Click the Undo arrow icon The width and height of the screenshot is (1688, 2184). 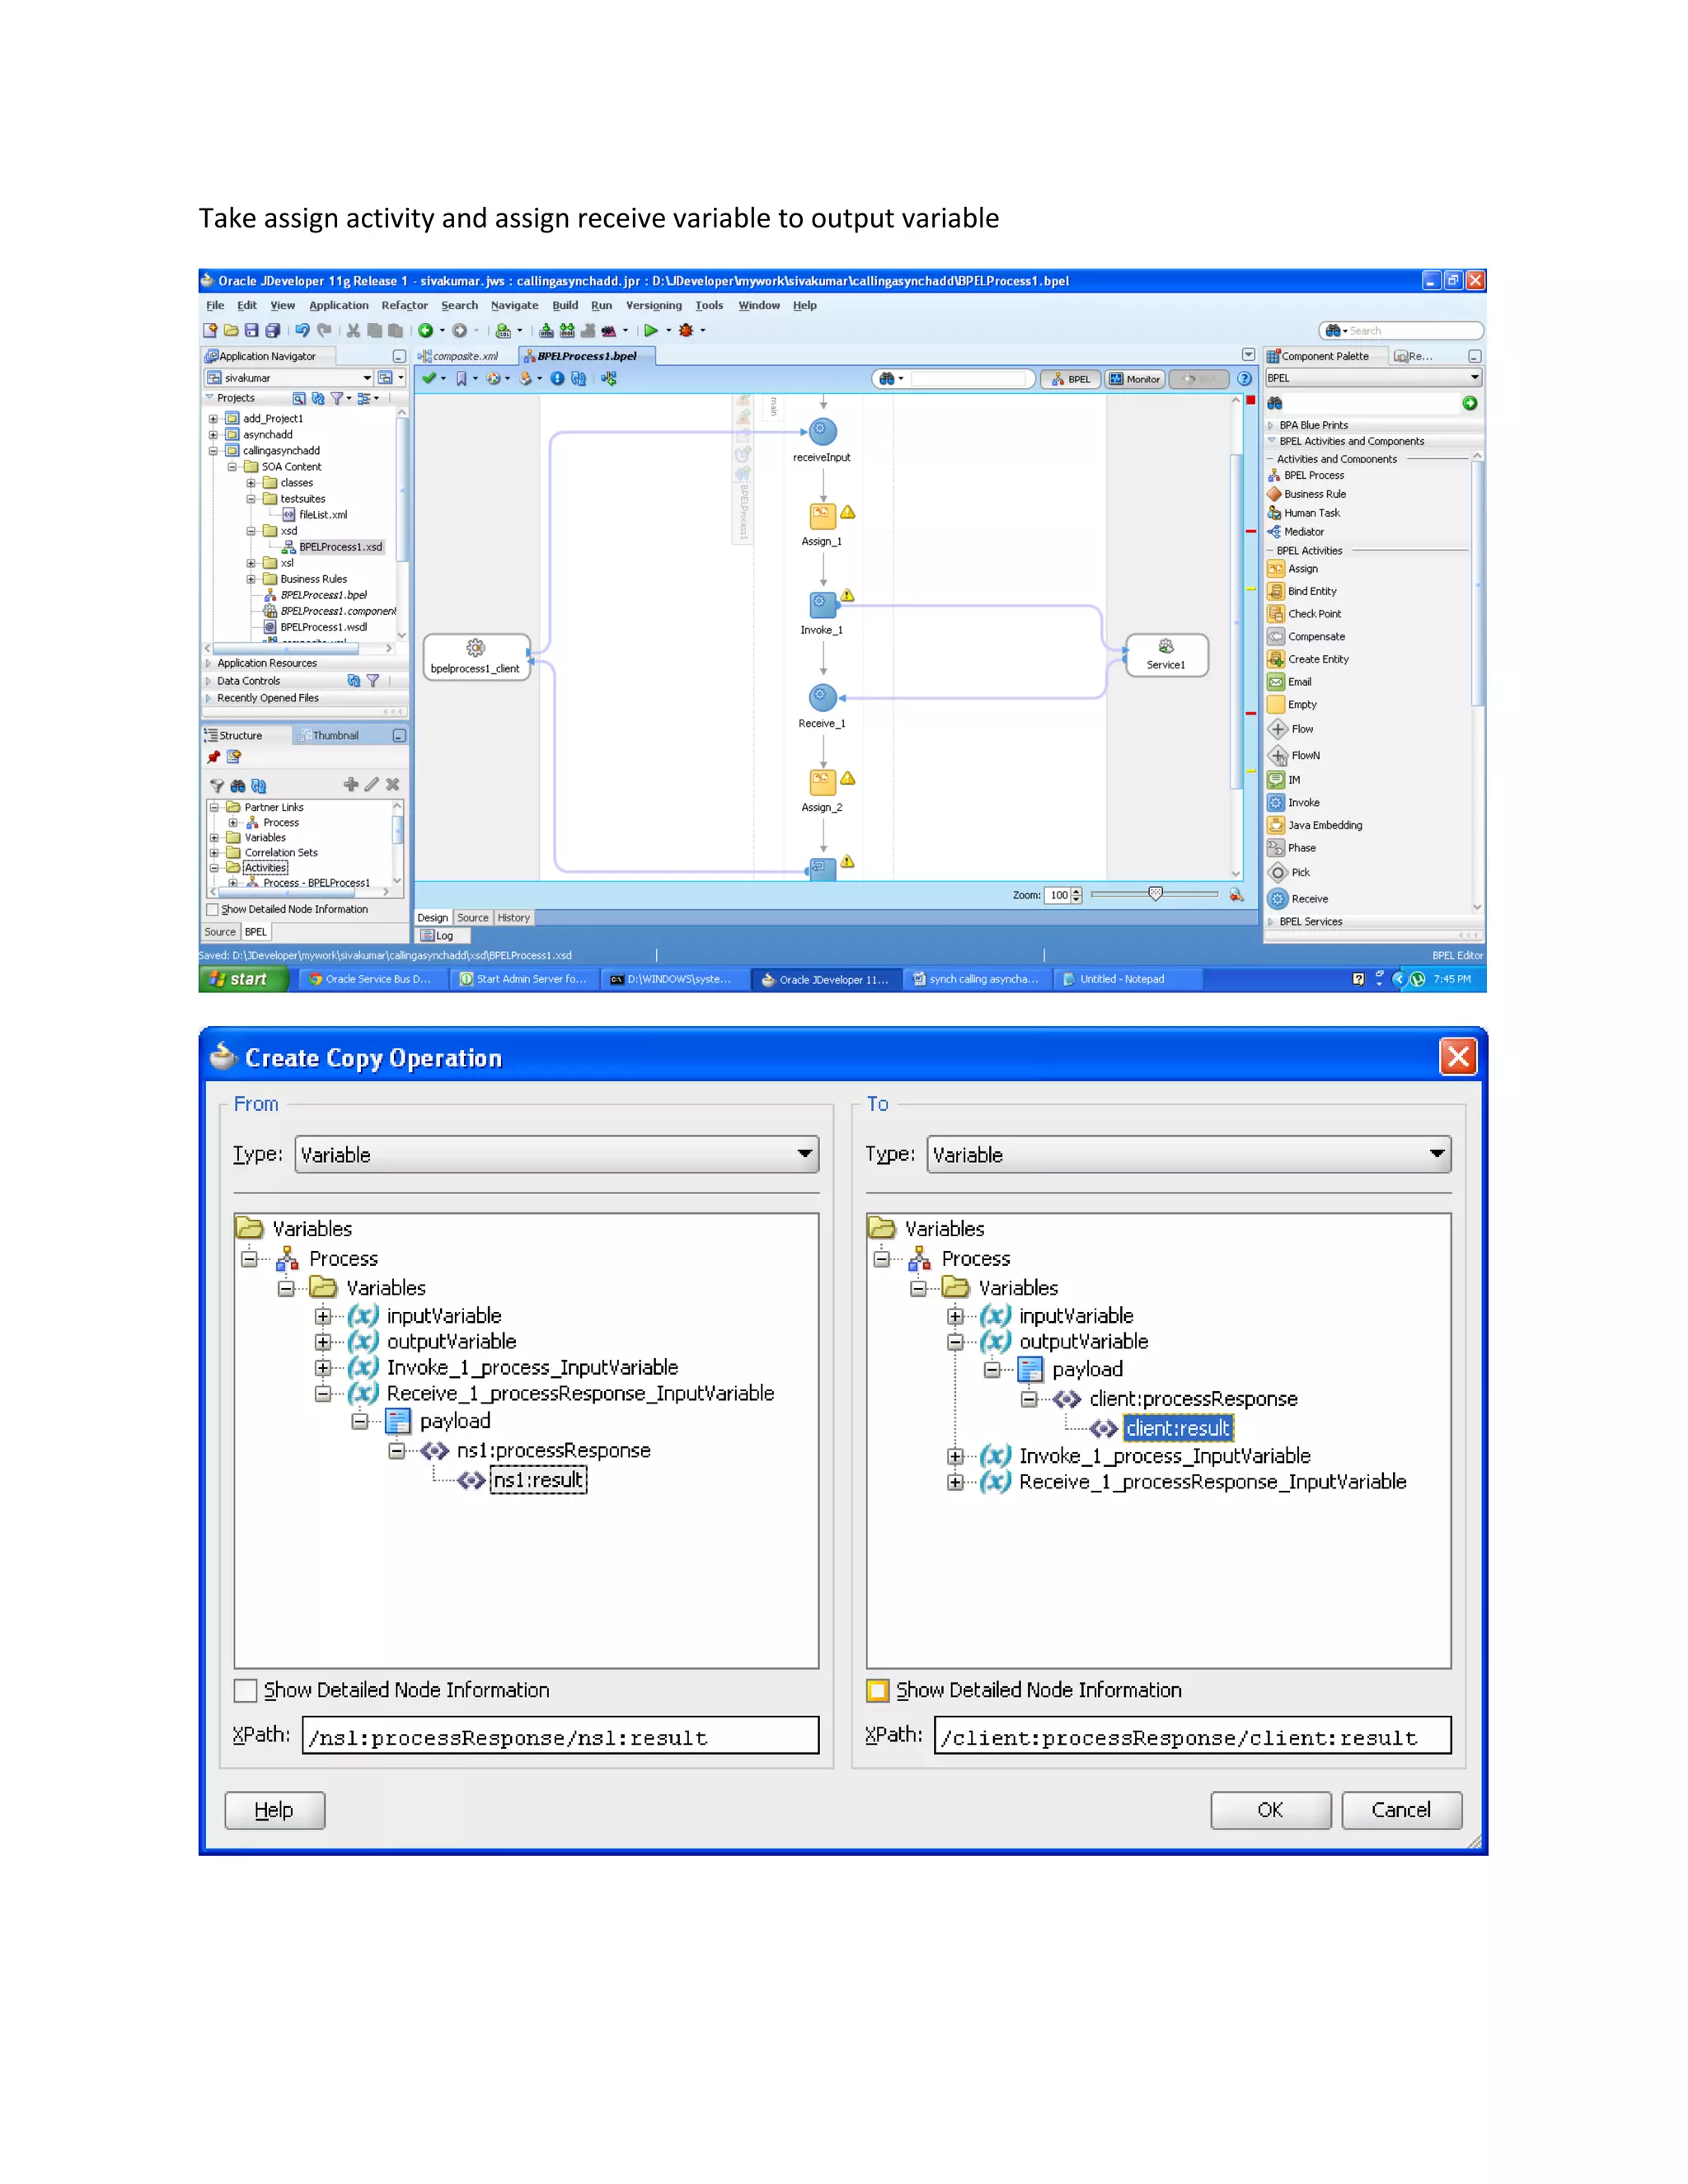[302, 330]
